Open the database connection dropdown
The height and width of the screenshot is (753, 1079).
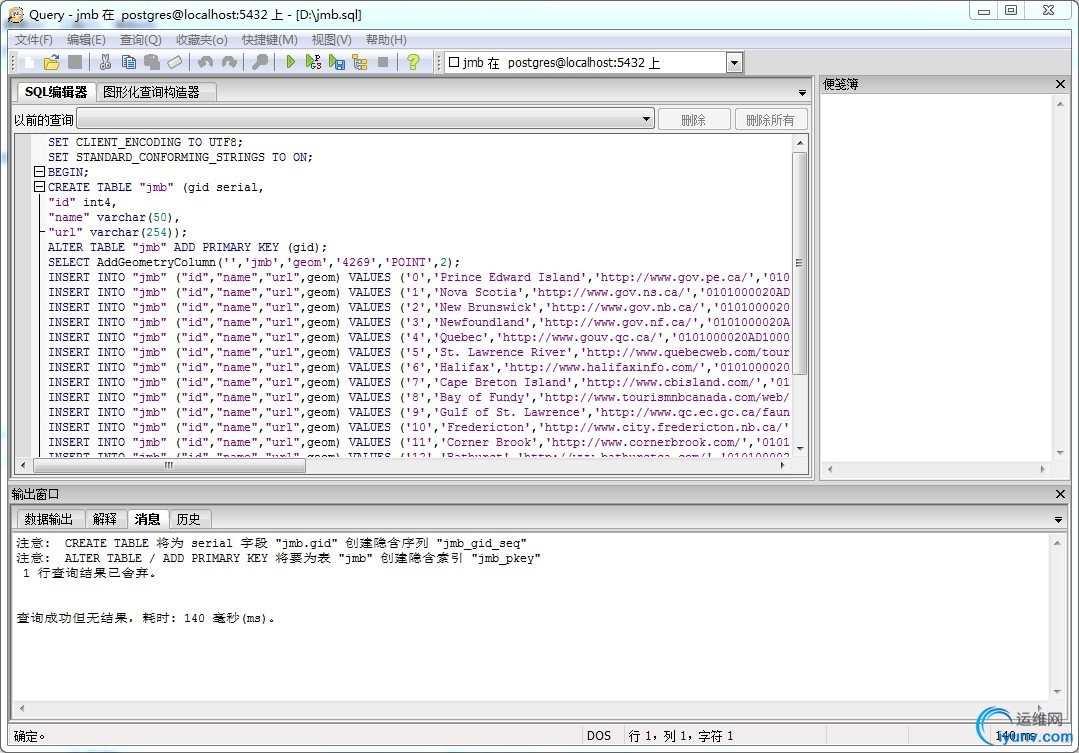pos(734,63)
